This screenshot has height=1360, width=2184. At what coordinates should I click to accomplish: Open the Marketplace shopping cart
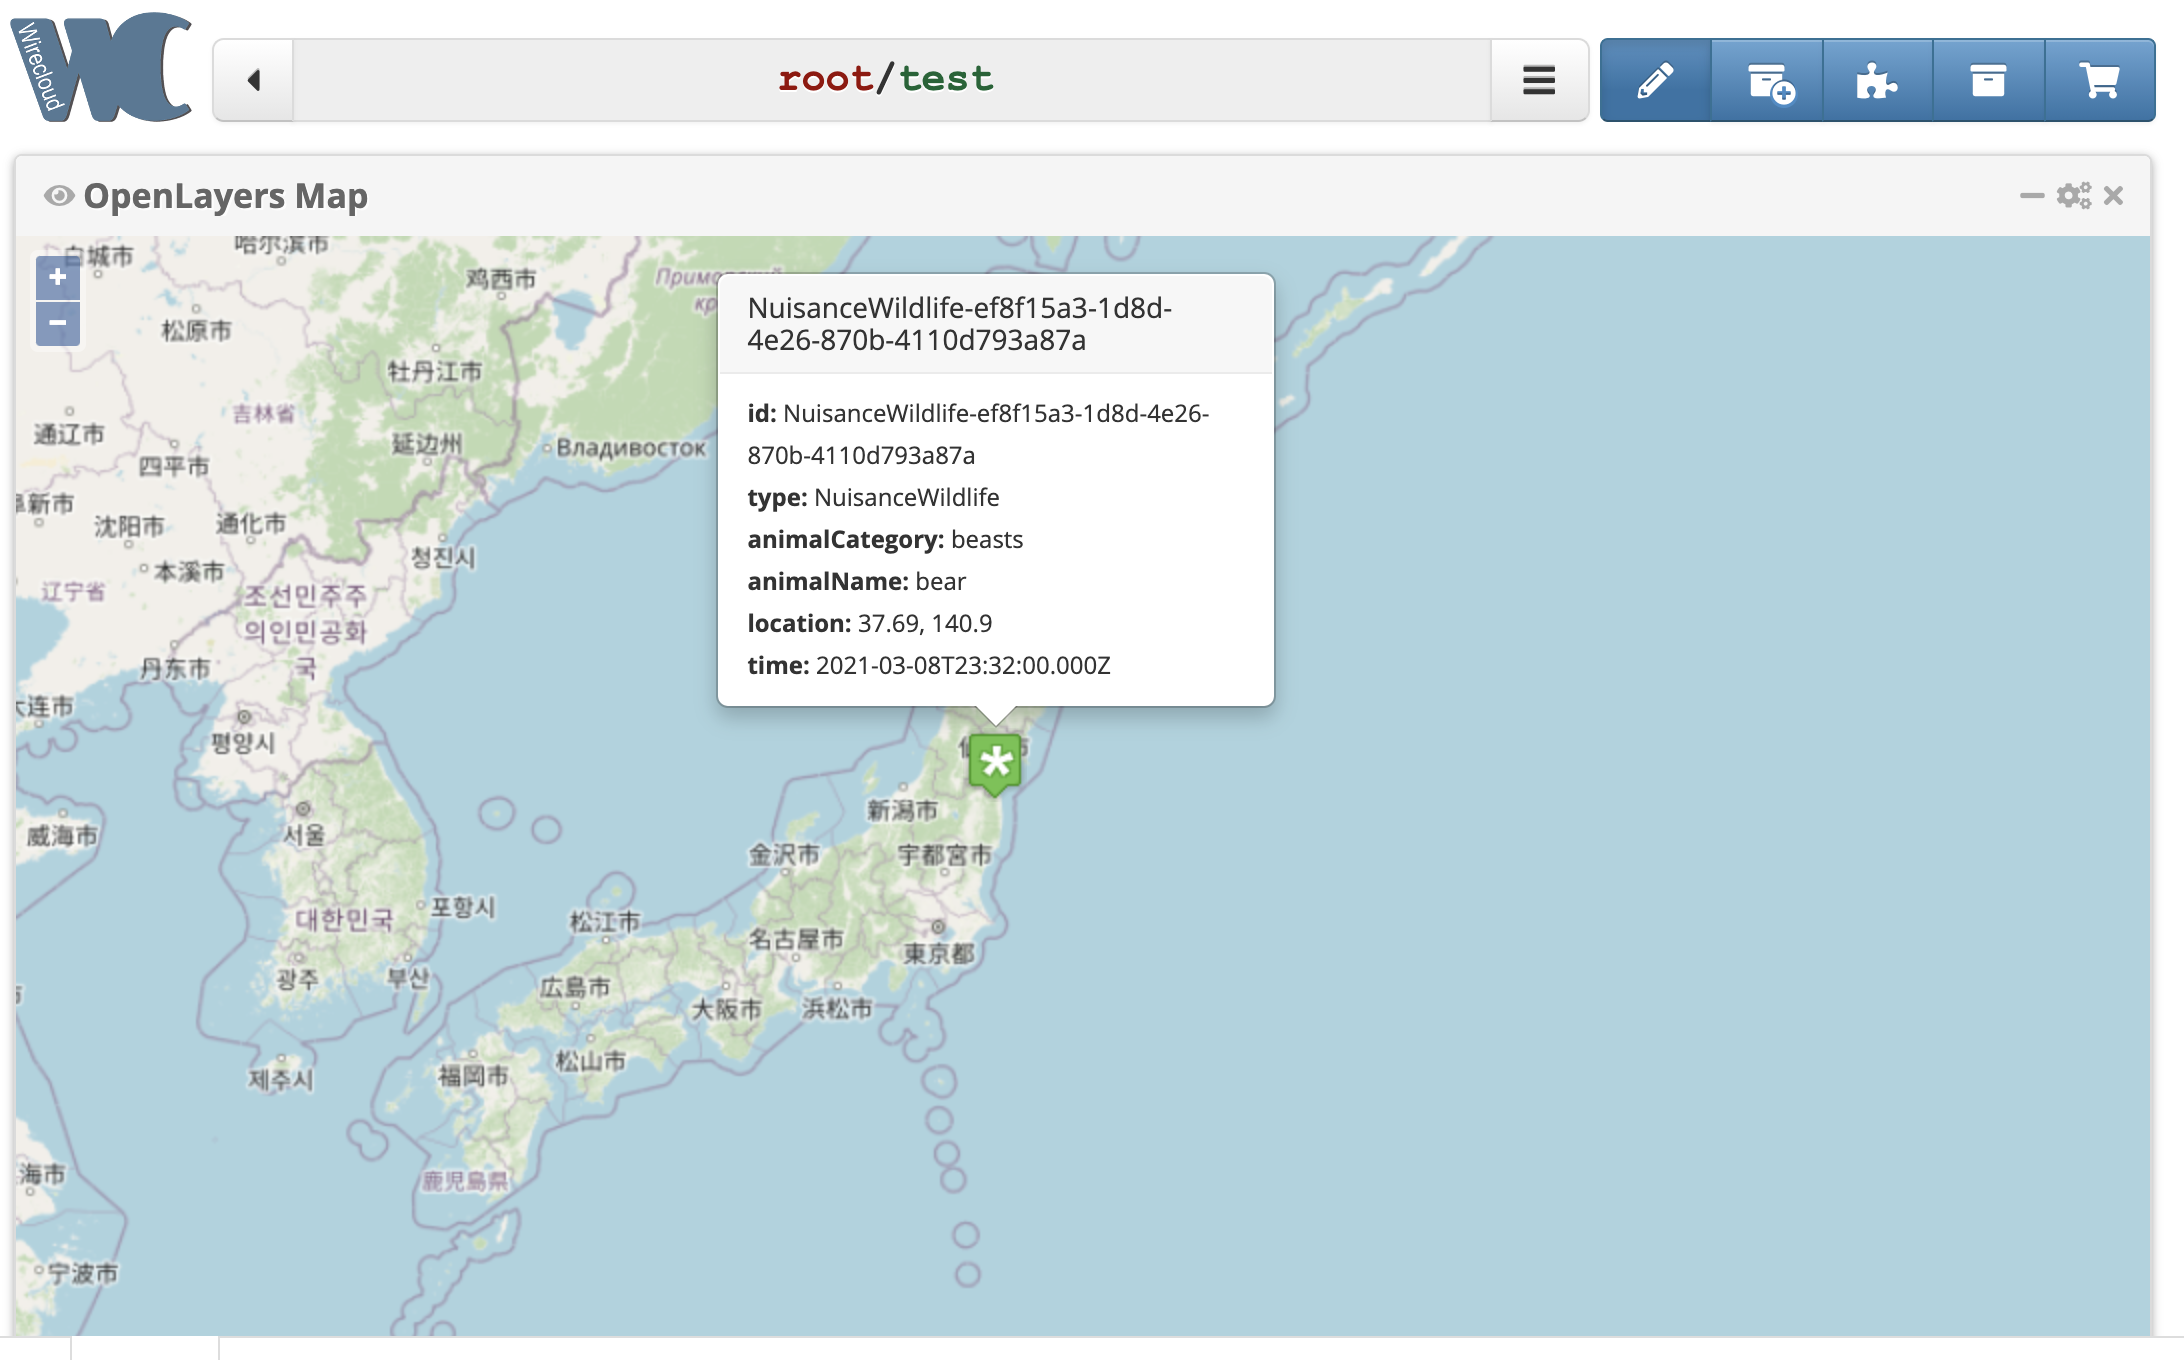(x=2100, y=80)
